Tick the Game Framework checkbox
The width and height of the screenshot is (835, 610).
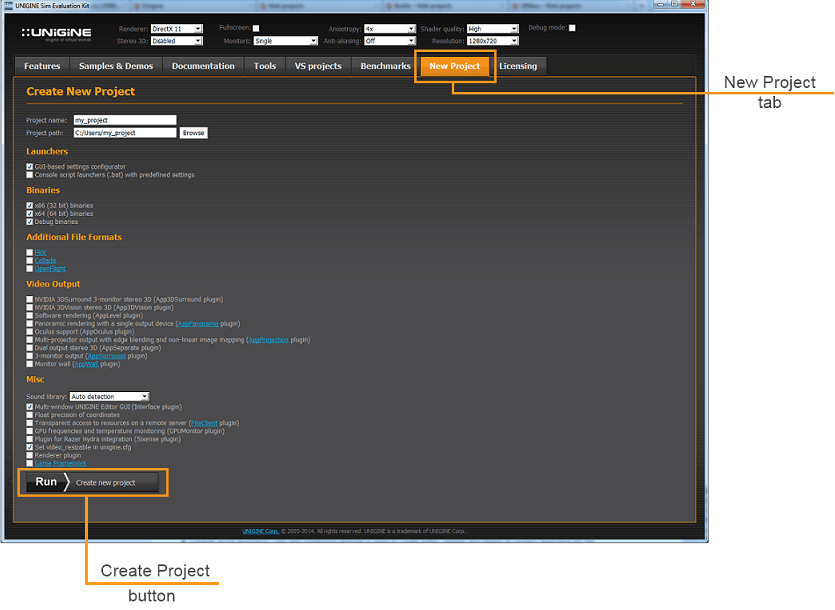click(x=30, y=463)
